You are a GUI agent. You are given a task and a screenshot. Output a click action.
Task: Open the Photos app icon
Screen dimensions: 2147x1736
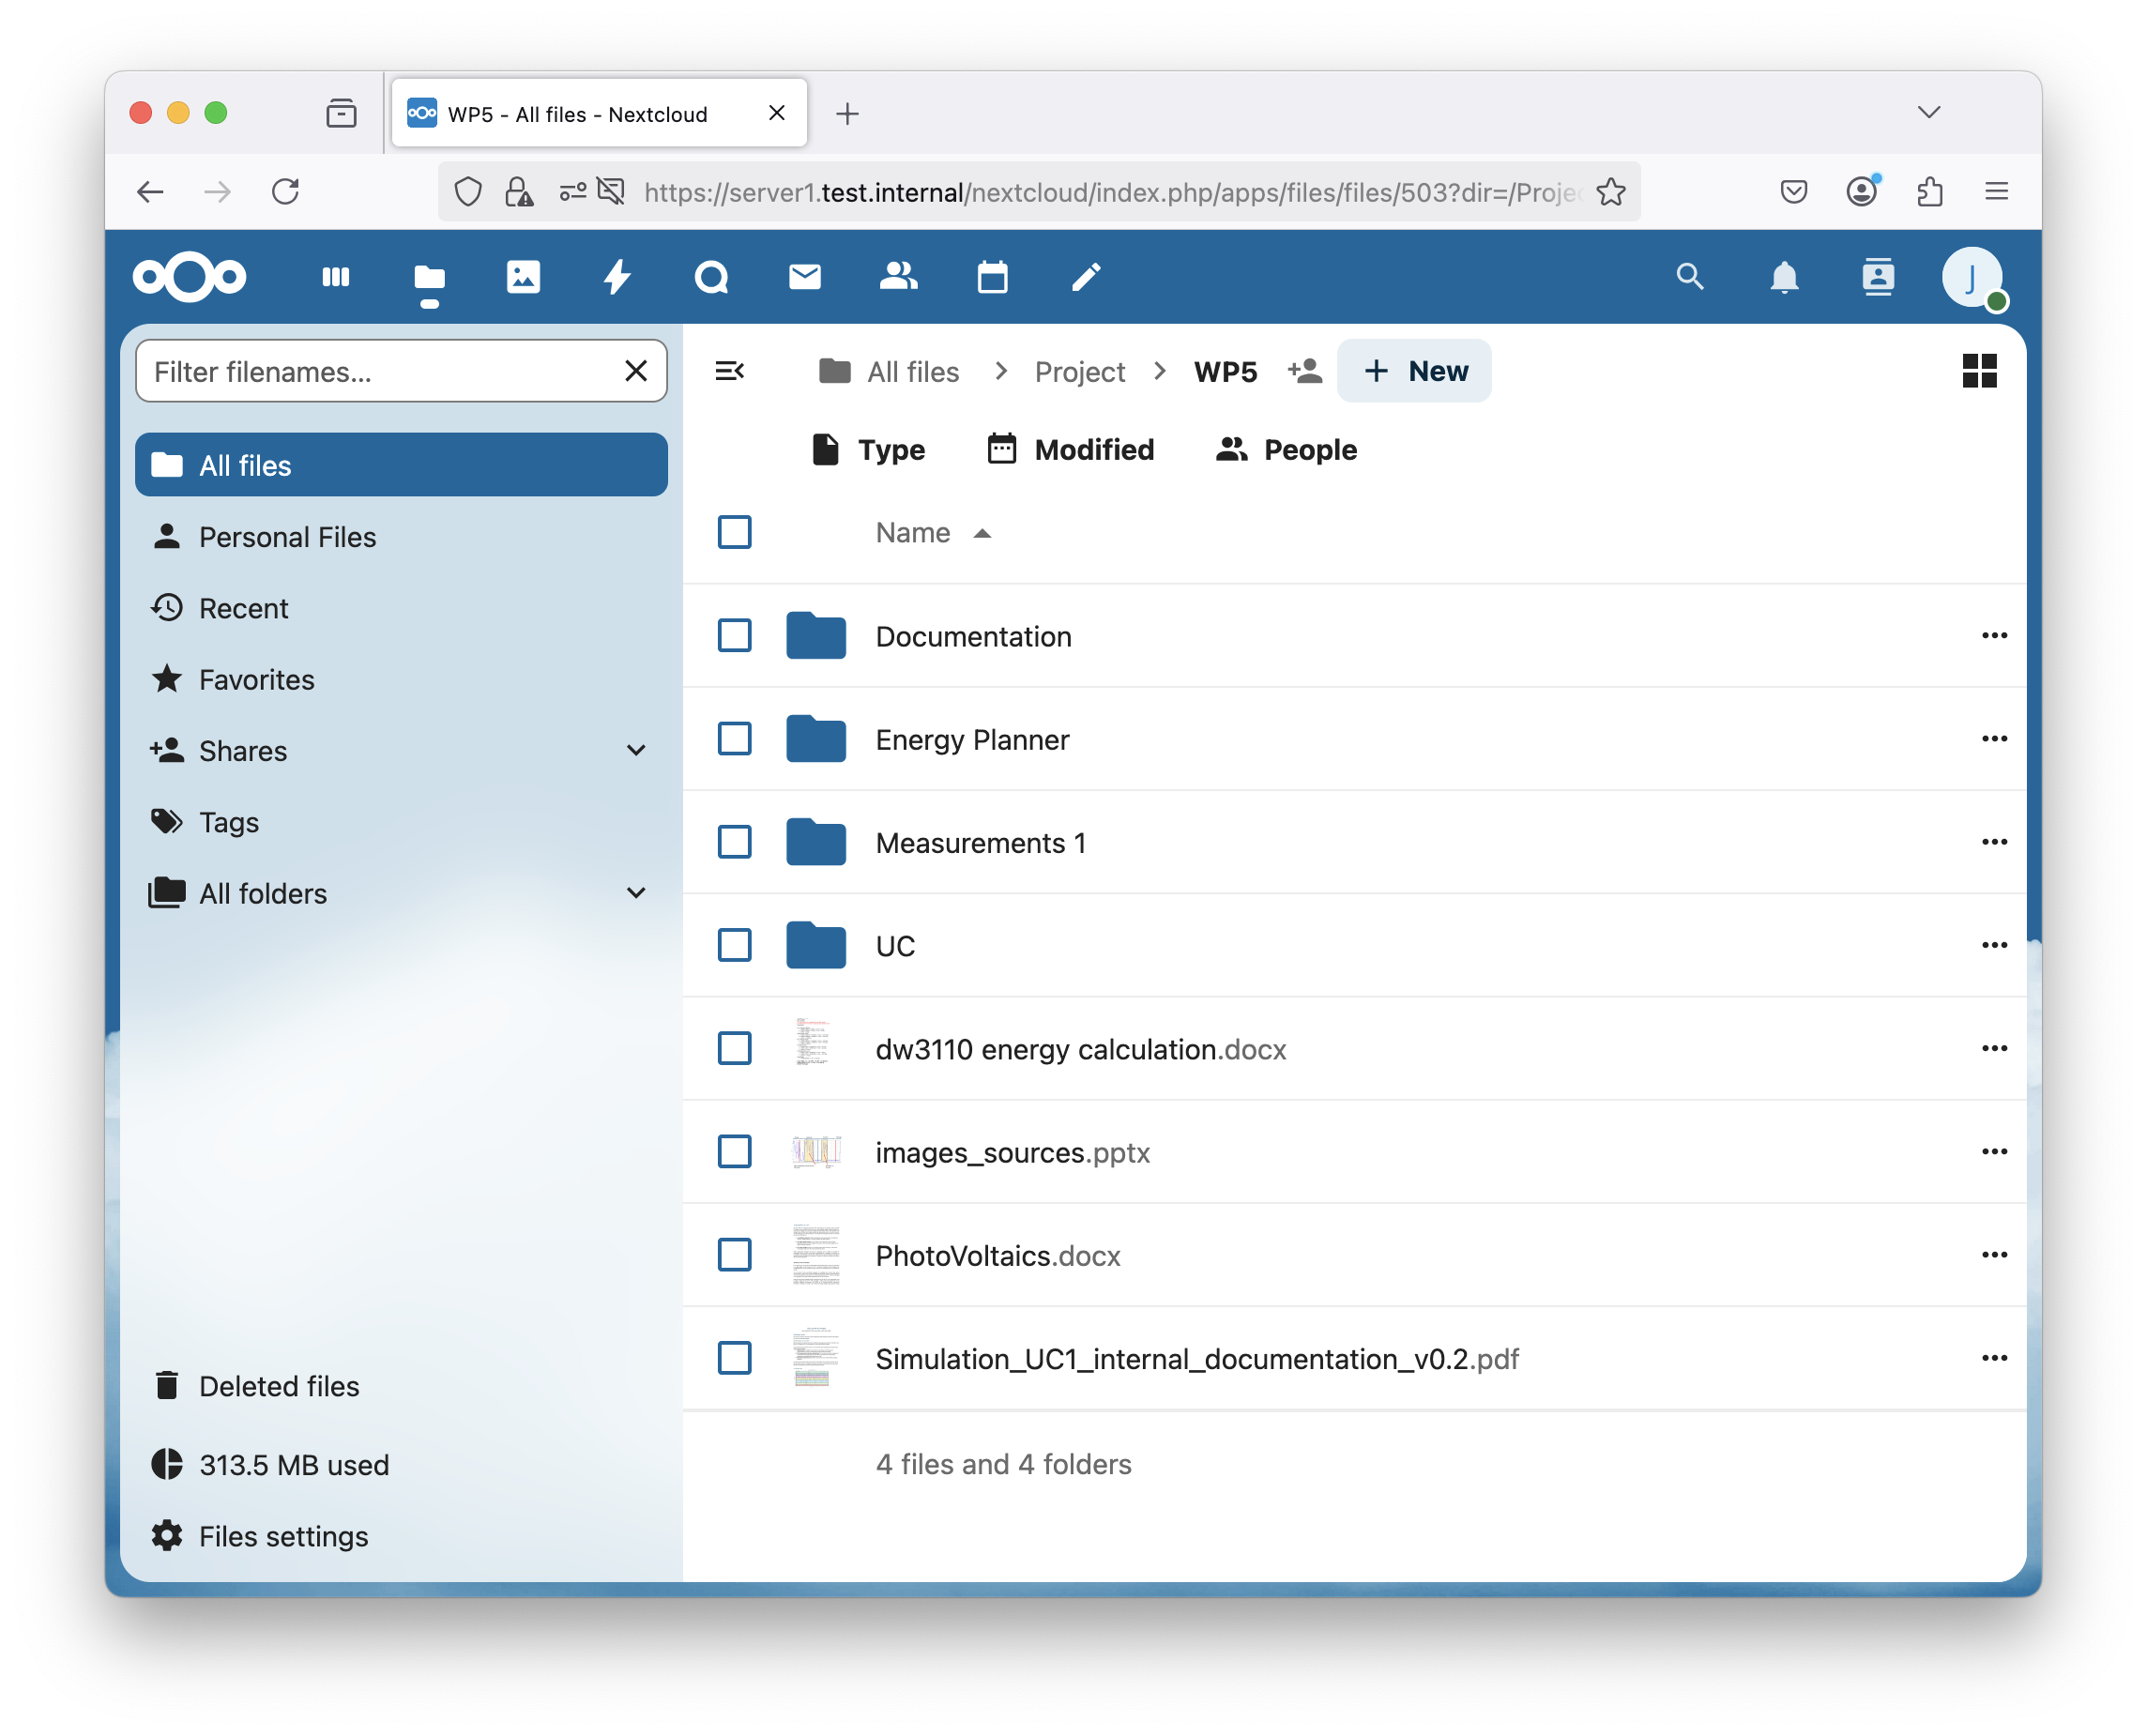[x=523, y=277]
